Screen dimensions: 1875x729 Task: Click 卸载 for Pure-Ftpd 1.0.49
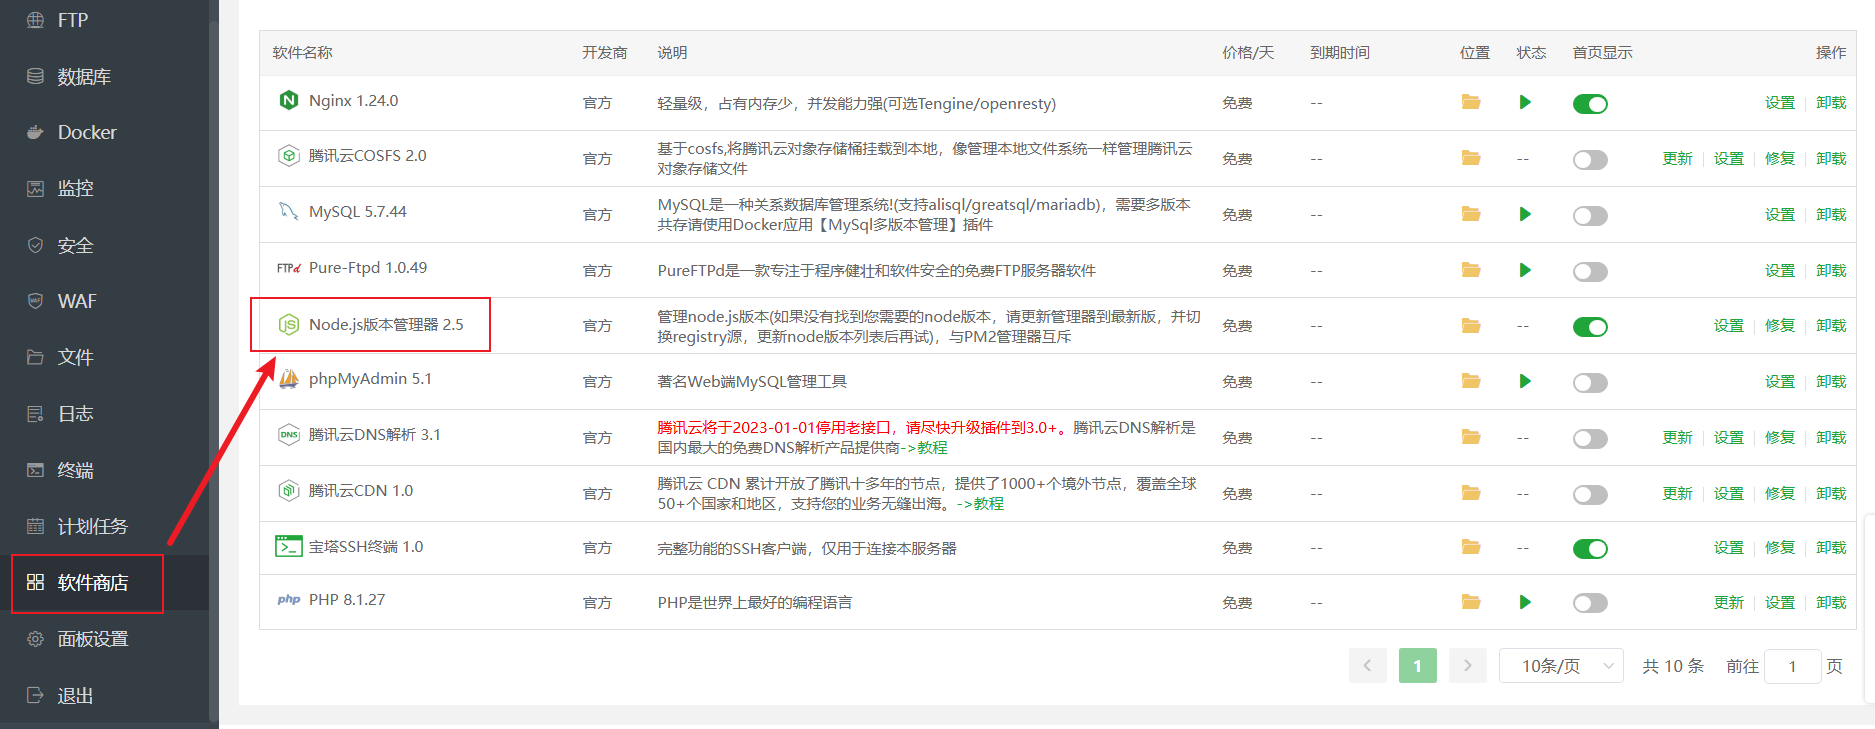pyautogui.click(x=1830, y=271)
